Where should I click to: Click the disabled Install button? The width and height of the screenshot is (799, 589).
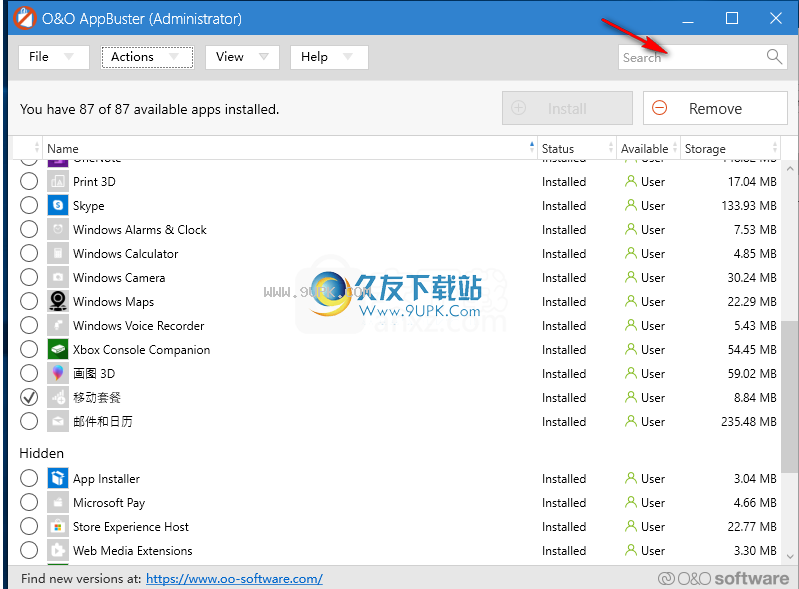point(567,108)
